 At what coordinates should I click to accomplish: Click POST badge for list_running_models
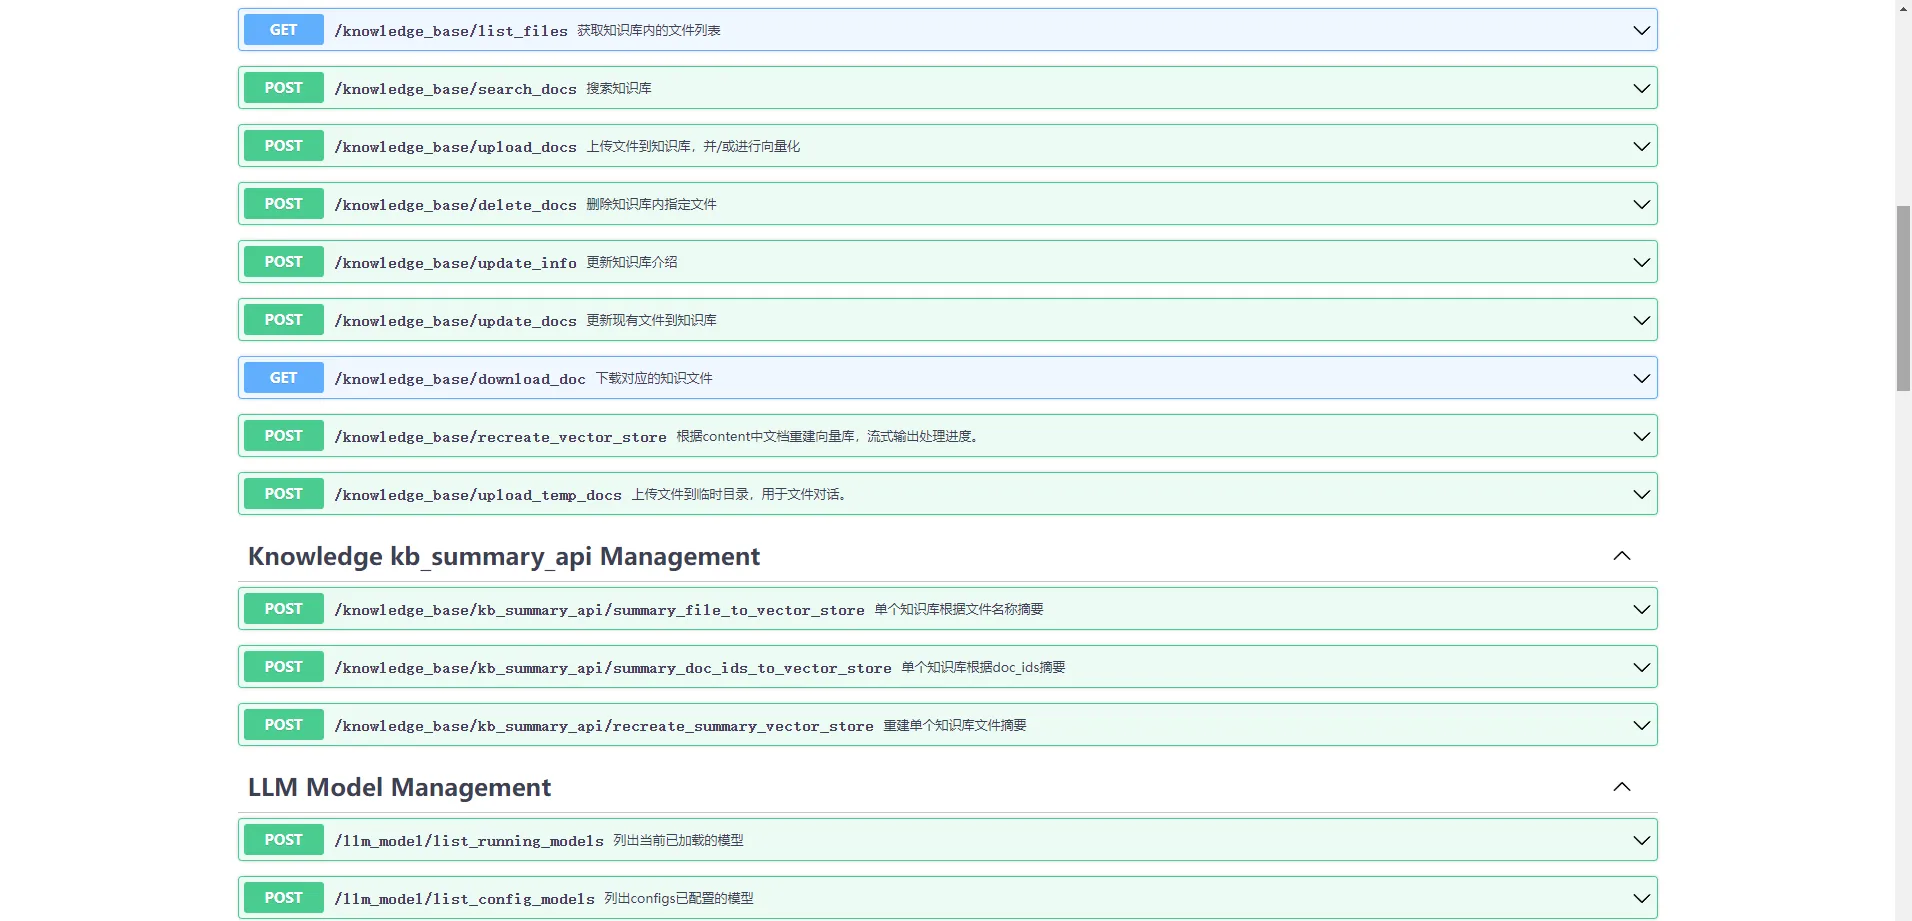click(284, 840)
